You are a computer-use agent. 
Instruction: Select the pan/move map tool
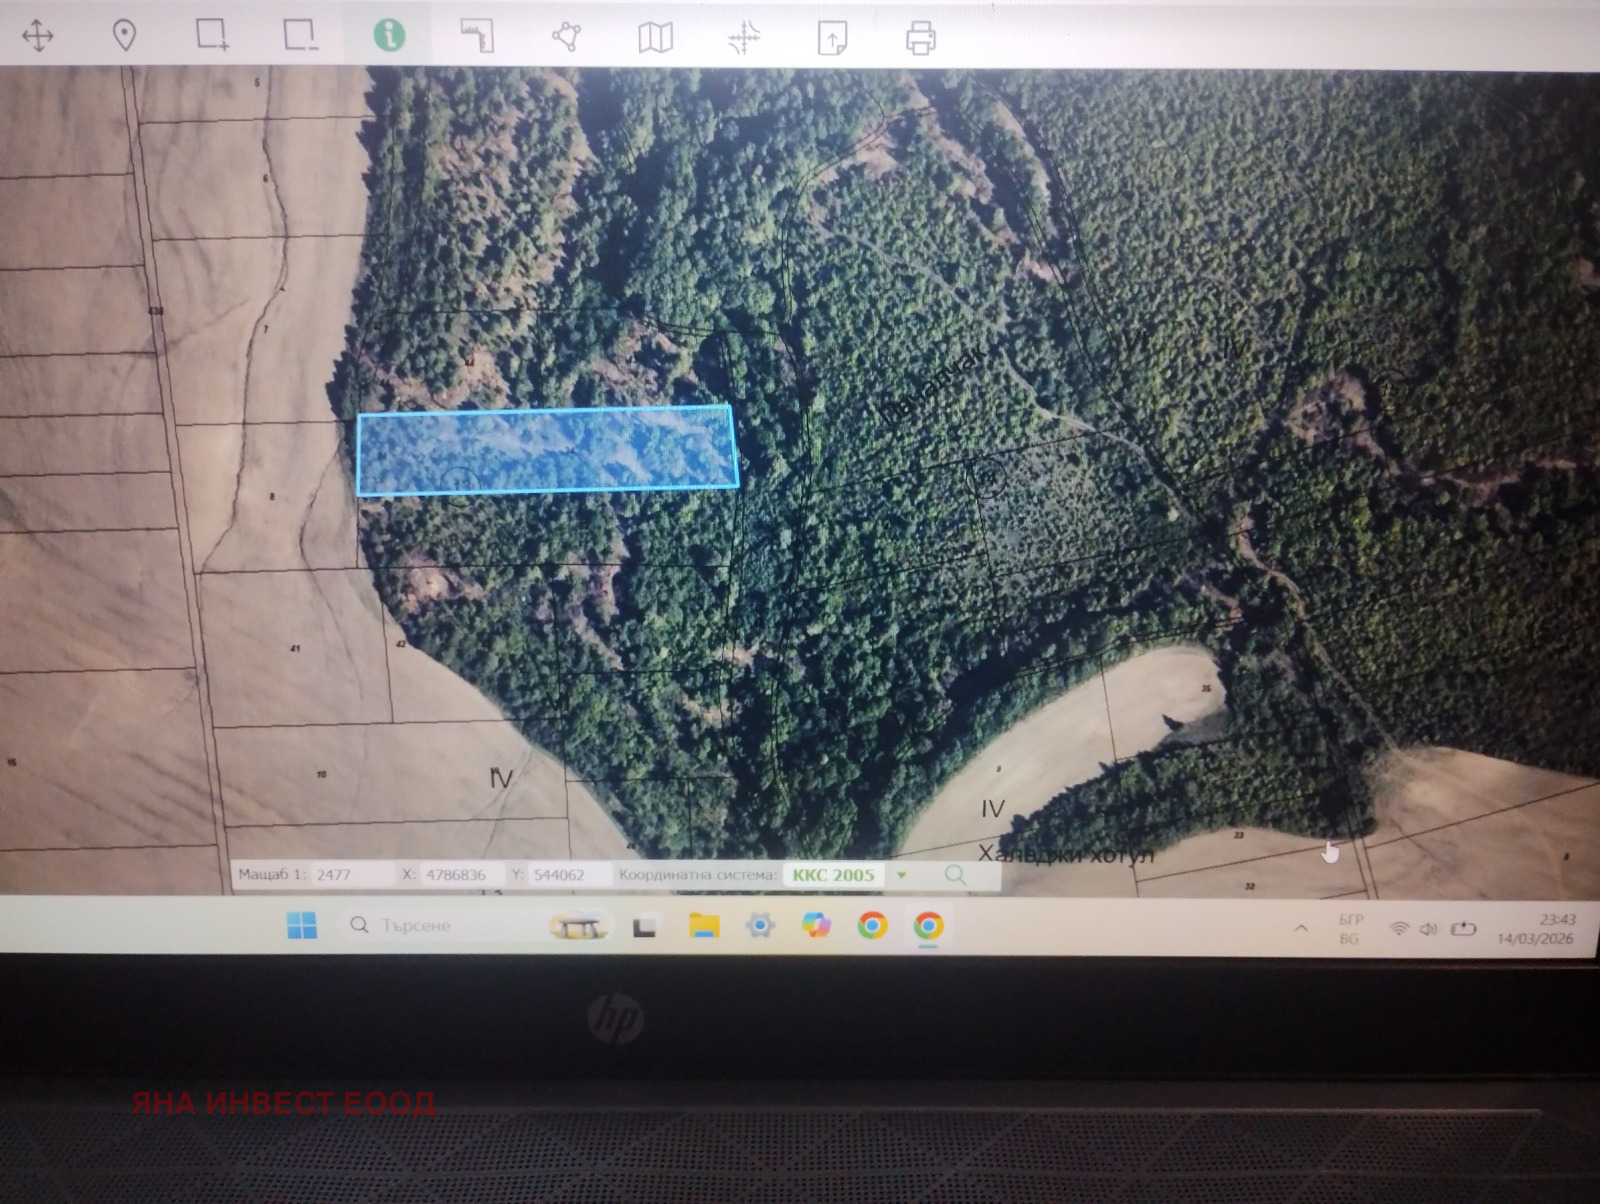pos(38,36)
